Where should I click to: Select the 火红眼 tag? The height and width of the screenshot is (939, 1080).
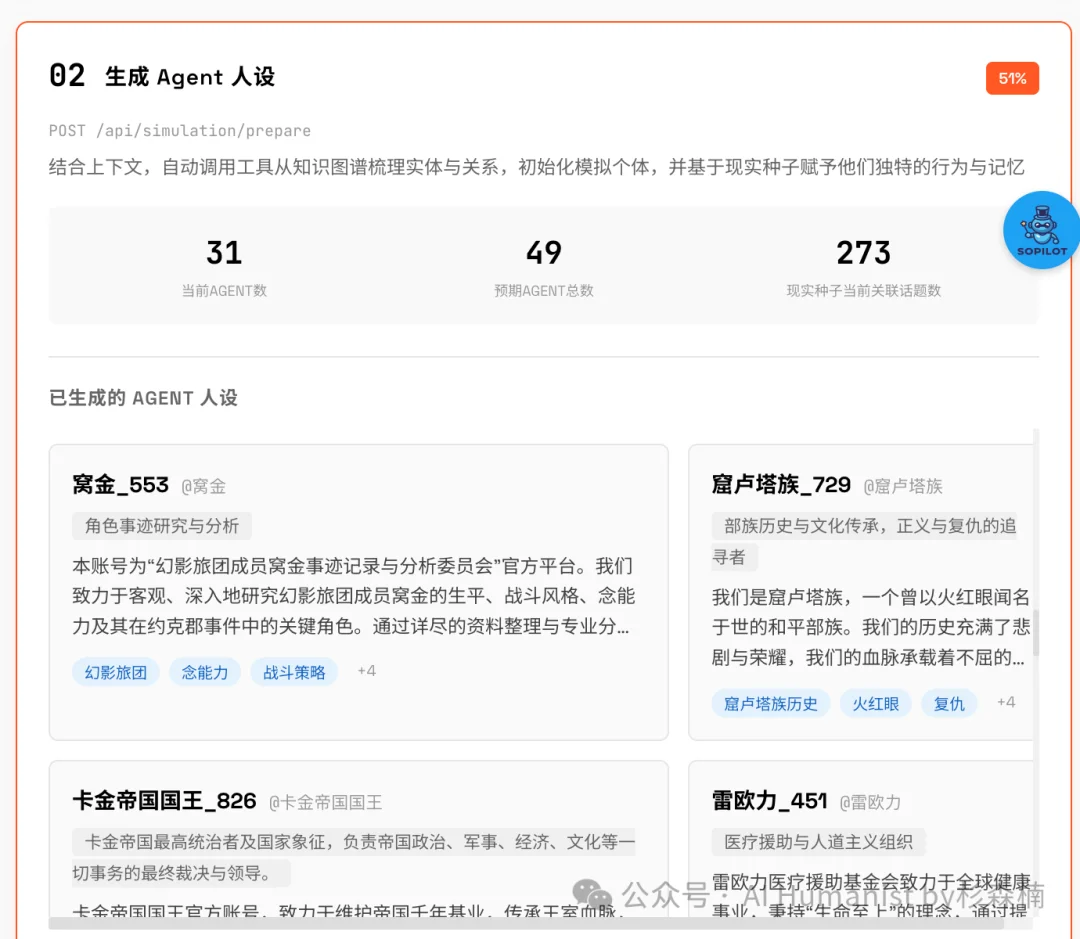875,704
